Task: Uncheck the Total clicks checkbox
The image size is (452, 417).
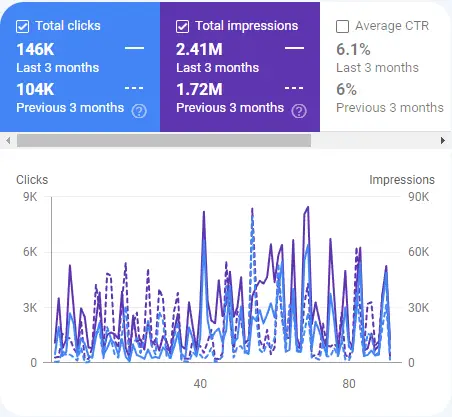Action: click(22, 26)
